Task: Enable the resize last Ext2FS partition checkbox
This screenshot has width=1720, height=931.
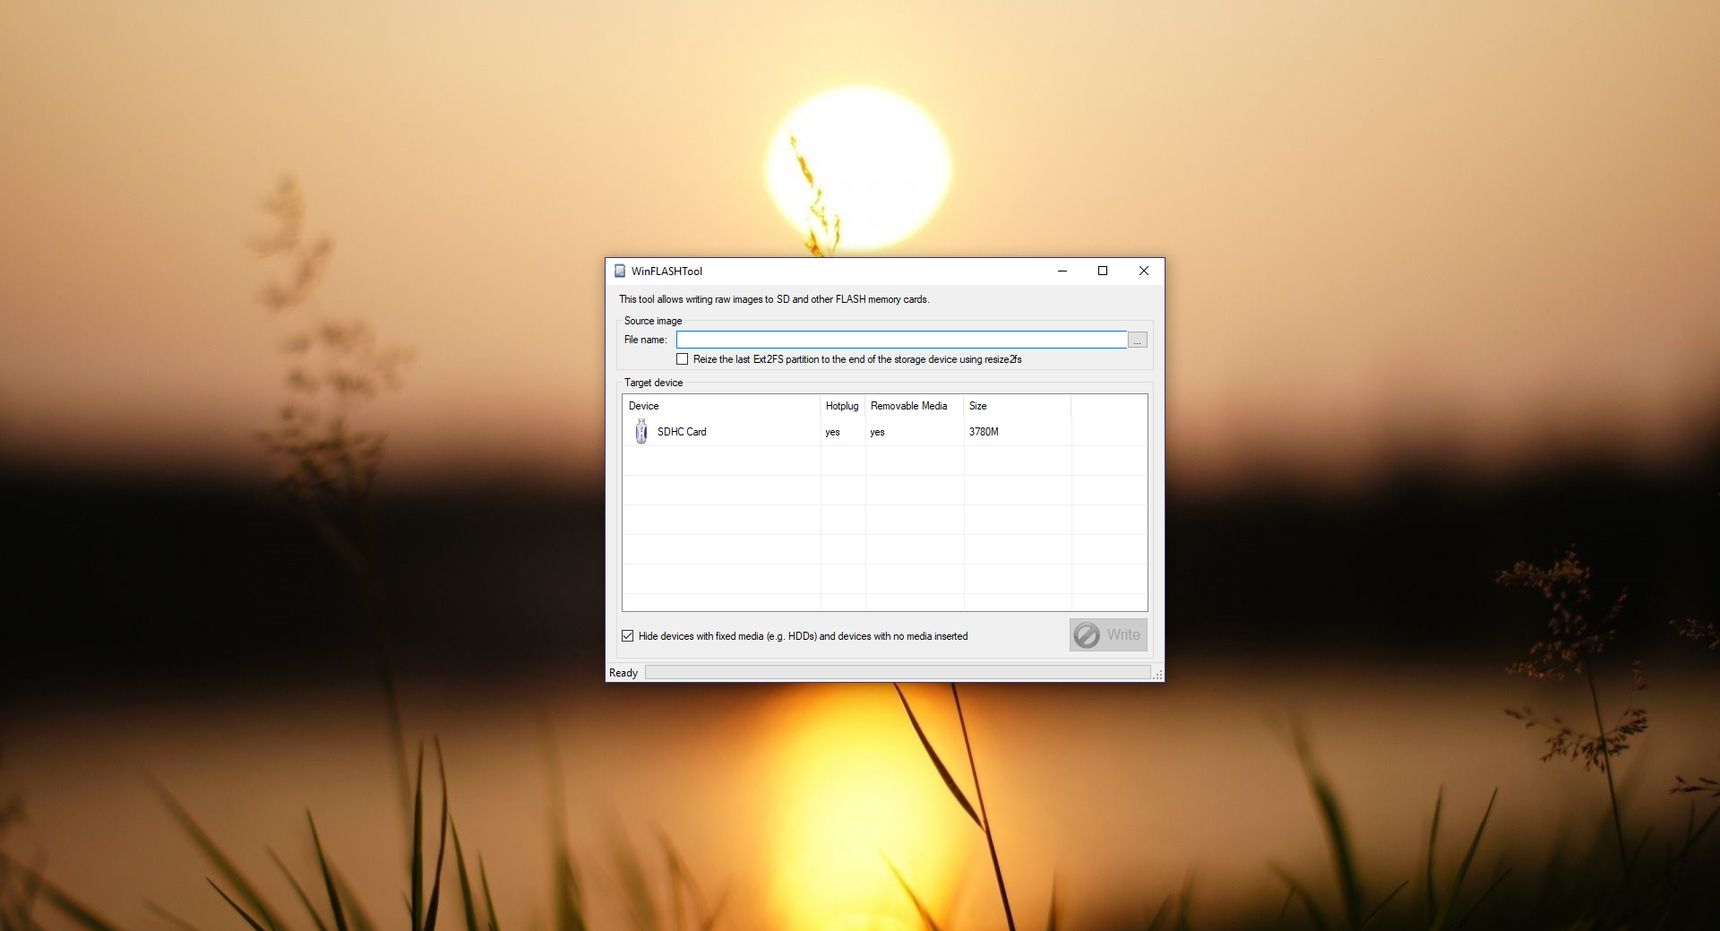Action: click(682, 359)
